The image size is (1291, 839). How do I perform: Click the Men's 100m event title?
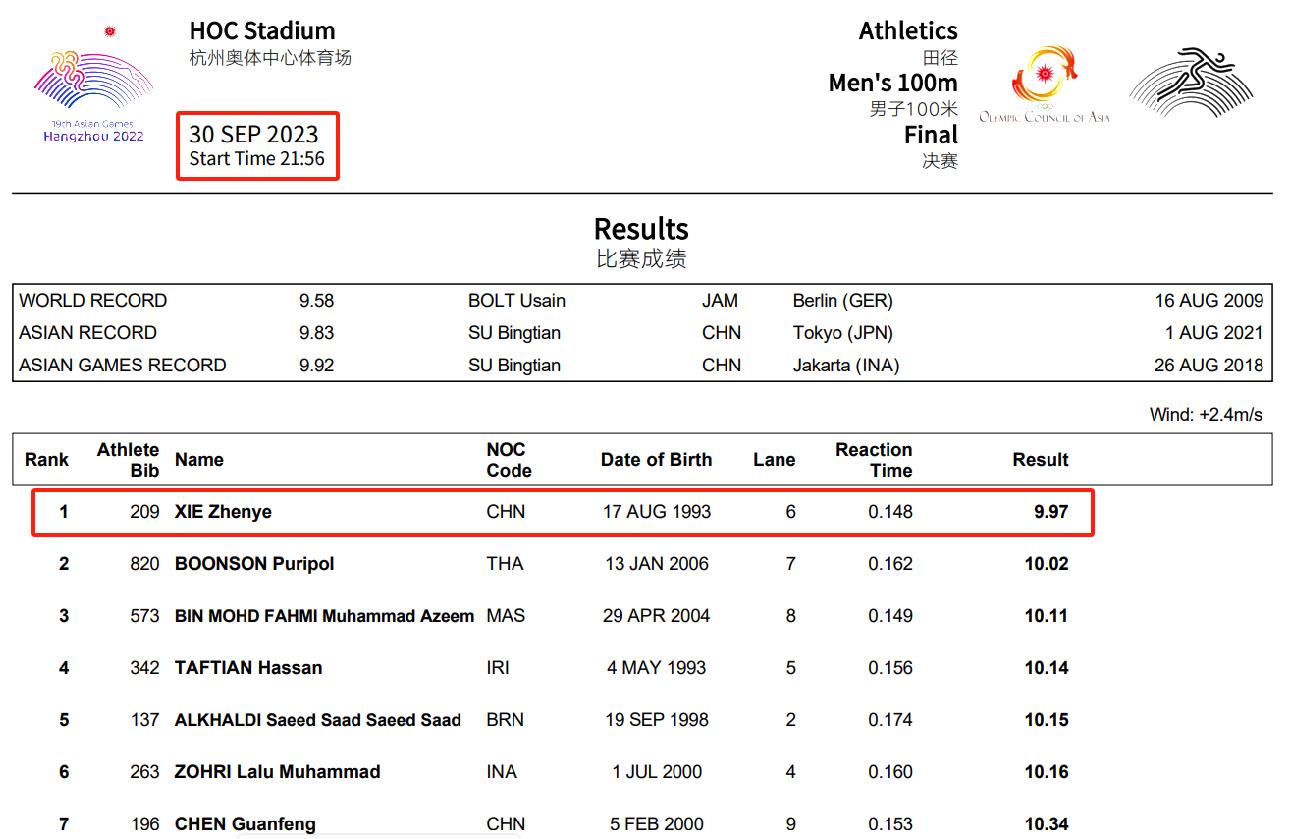(892, 83)
